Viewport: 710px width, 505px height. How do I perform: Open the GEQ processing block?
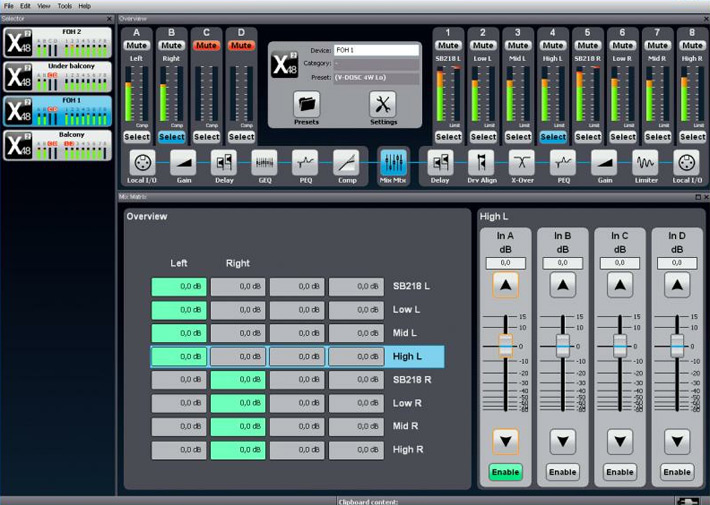pos(264,163)
